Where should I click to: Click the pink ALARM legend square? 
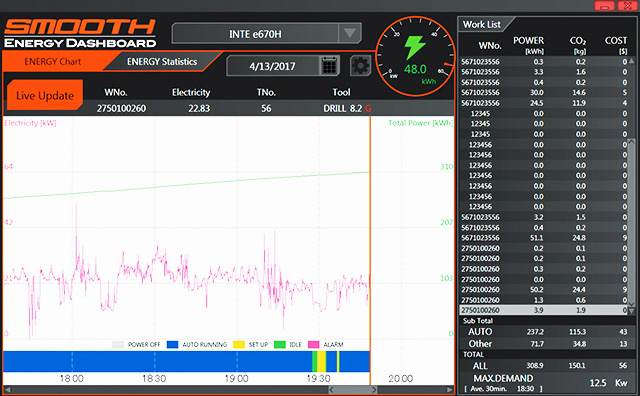(x=313, y=345)
